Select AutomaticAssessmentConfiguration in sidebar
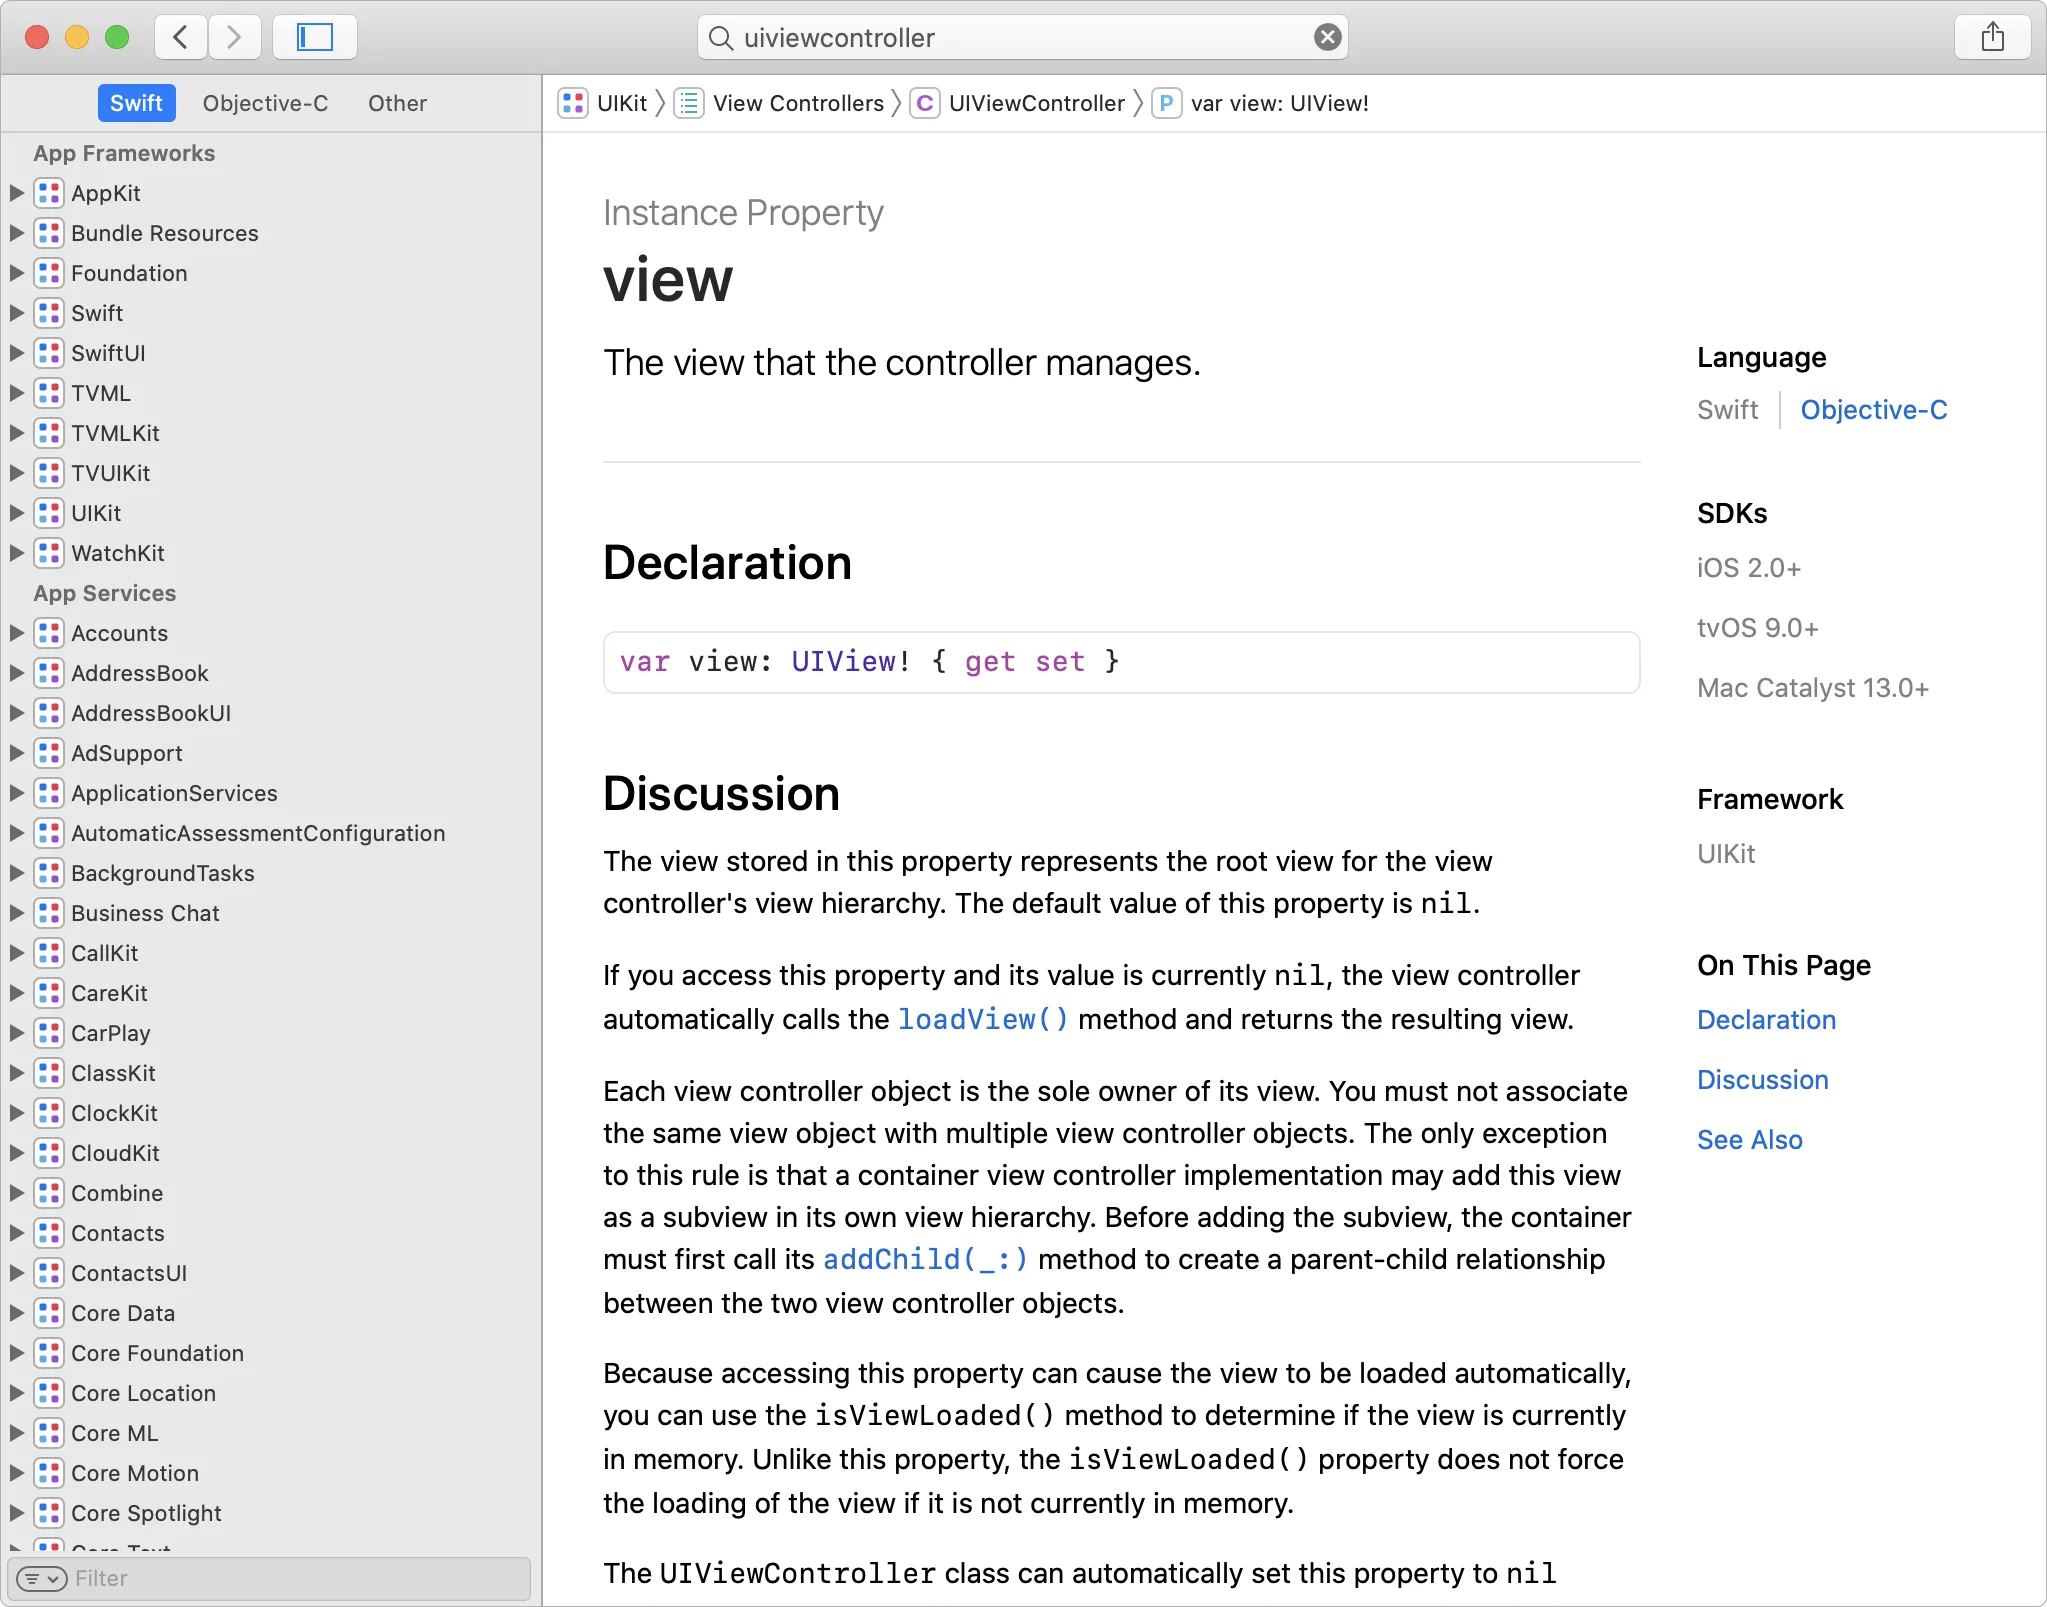The image size is (2047, 1607). 258,833
